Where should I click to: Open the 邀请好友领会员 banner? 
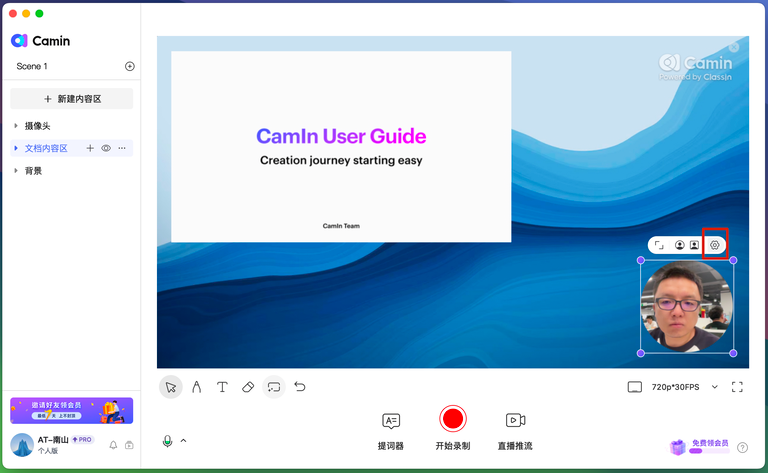click(x=72, y=410)
